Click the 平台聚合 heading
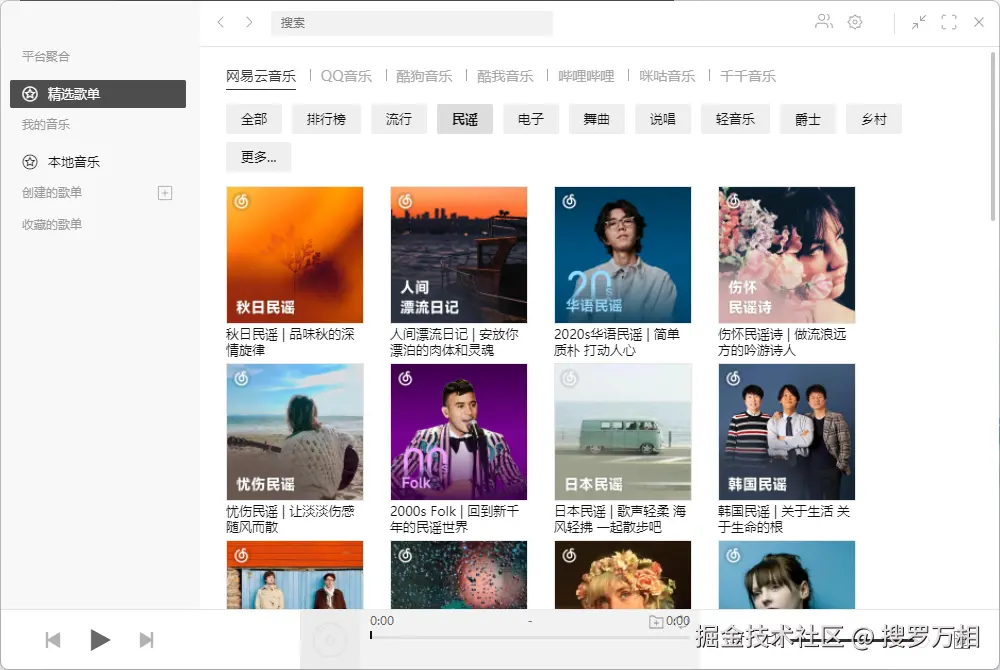Screen dimensions: 1000x670 click(x=46, y=57)
